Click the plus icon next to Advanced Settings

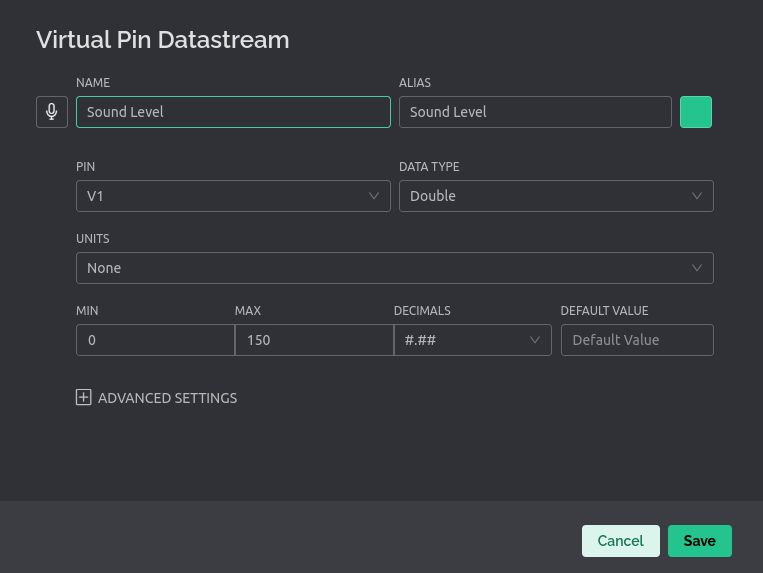[84, 398]
